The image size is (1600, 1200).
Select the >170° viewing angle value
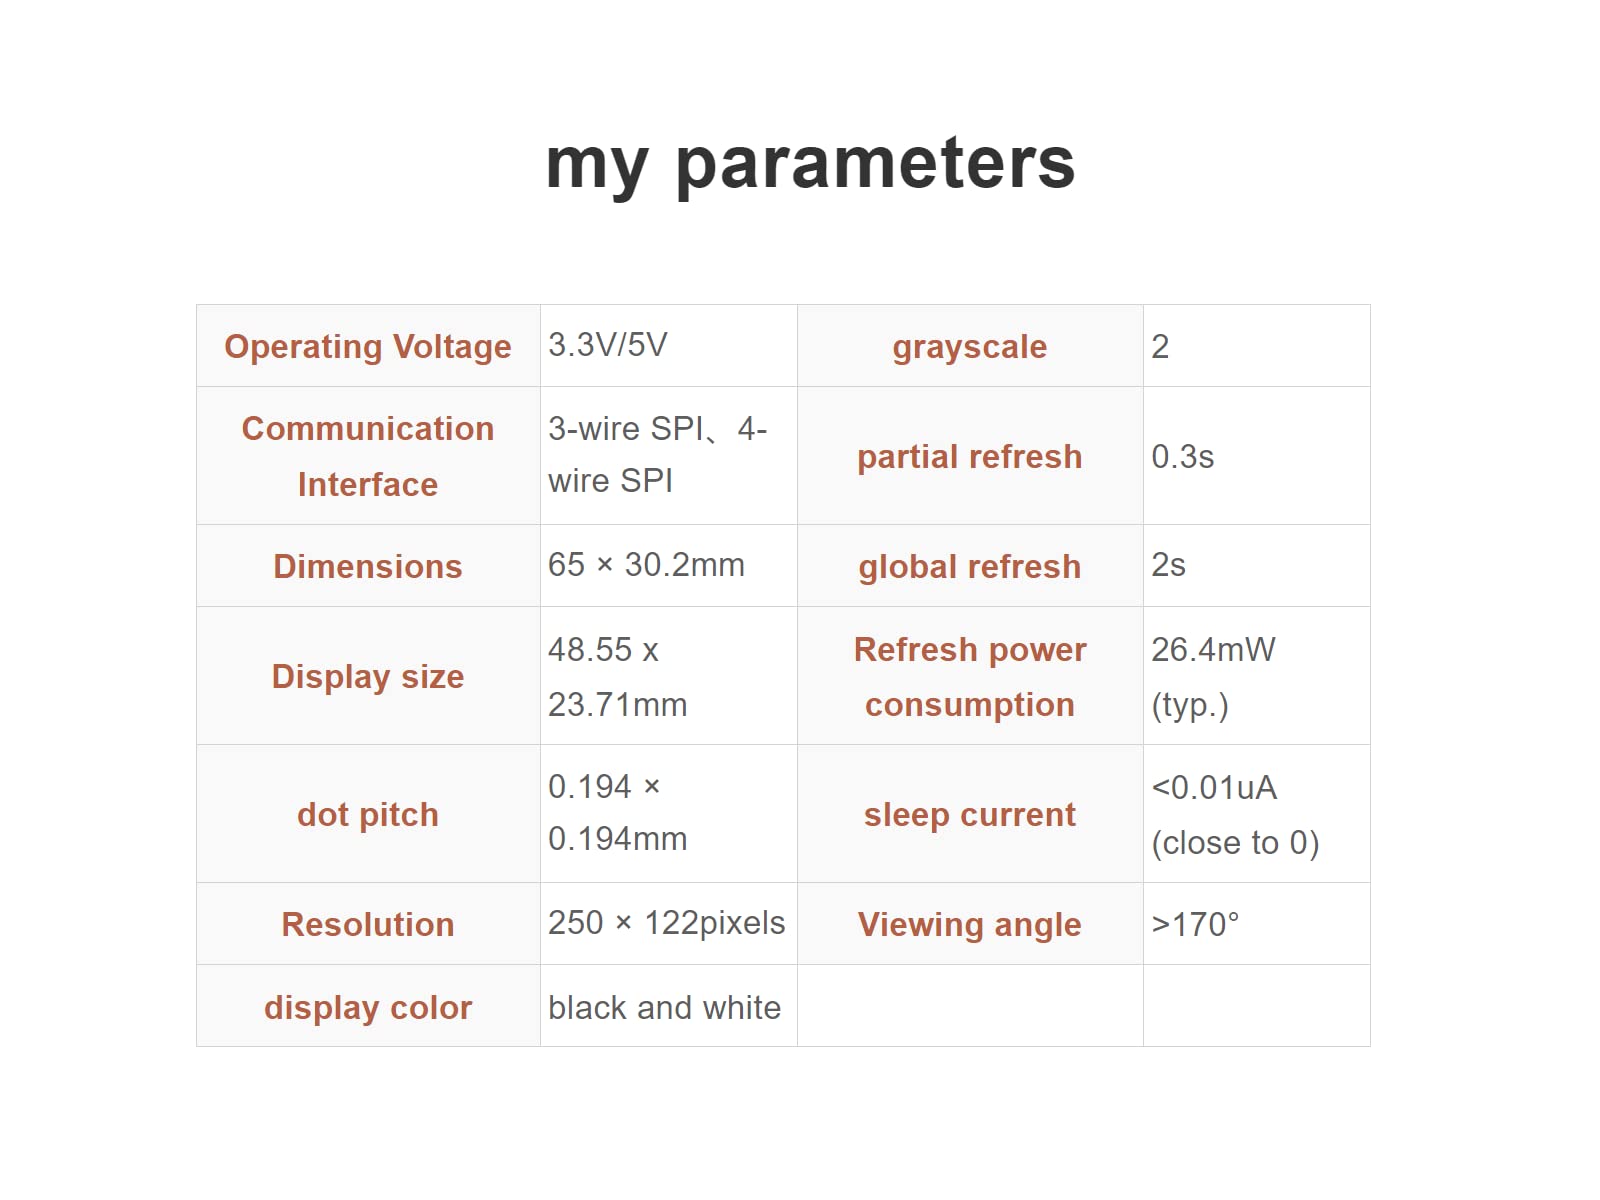tap(1195, 925)
